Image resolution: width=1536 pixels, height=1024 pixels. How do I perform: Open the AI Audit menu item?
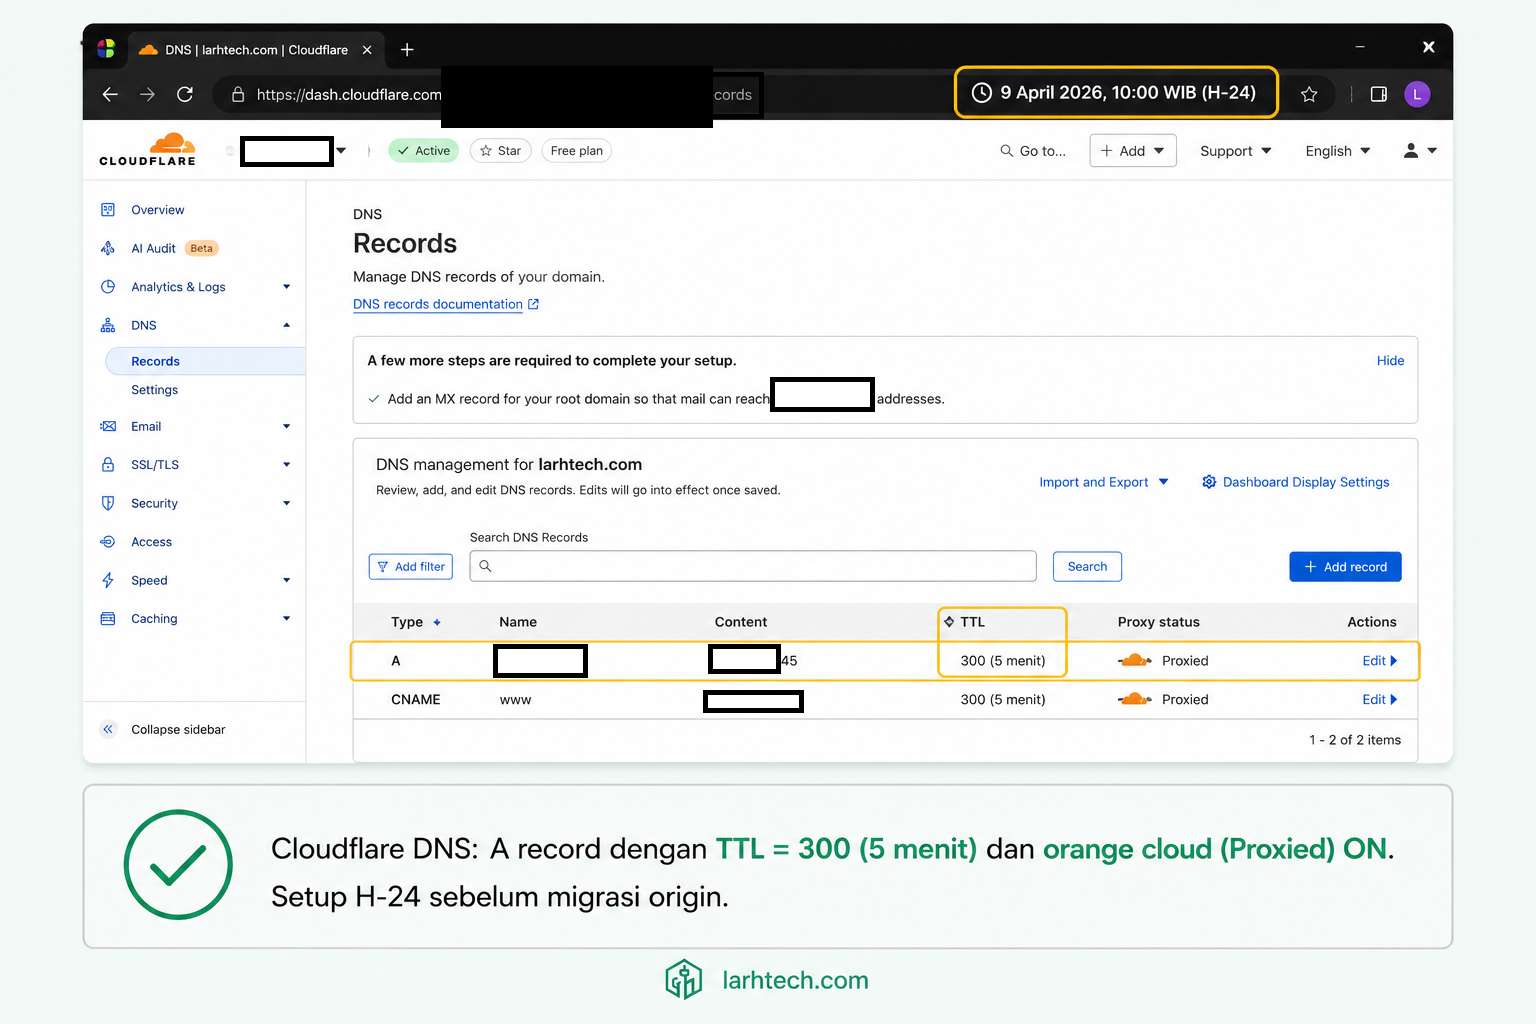153,248
